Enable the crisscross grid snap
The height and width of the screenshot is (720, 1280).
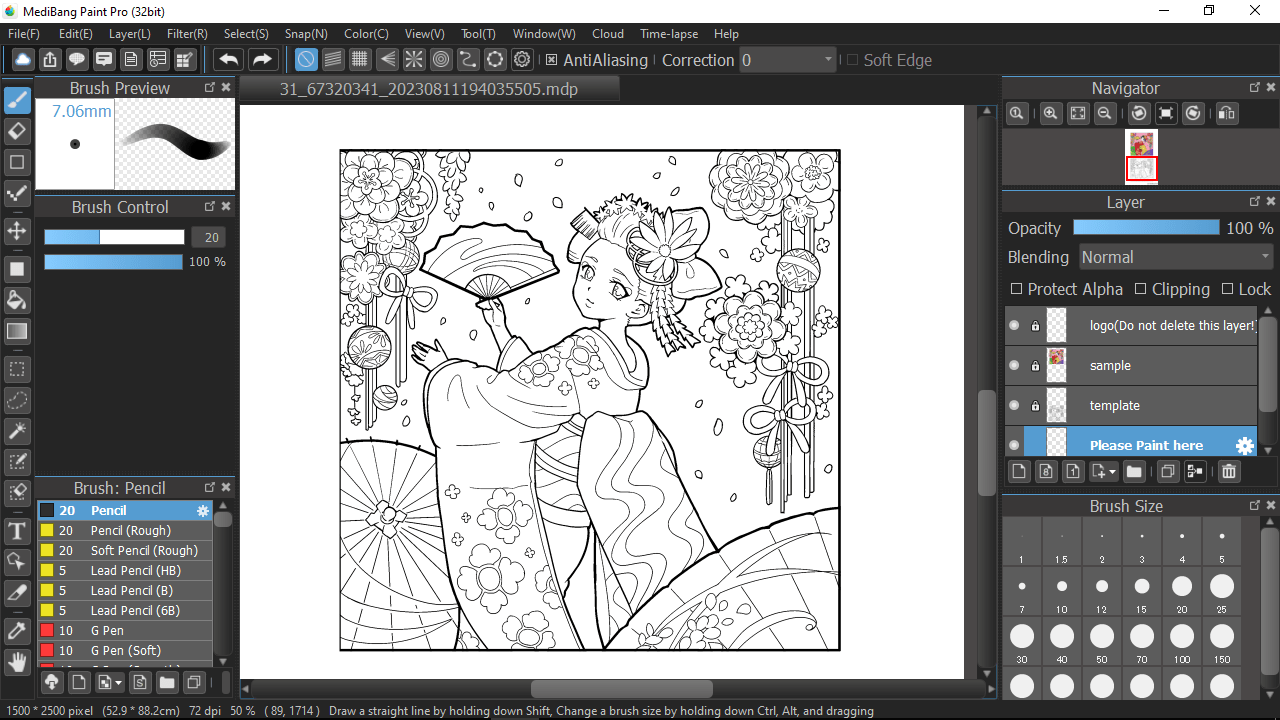pos(360,60)
